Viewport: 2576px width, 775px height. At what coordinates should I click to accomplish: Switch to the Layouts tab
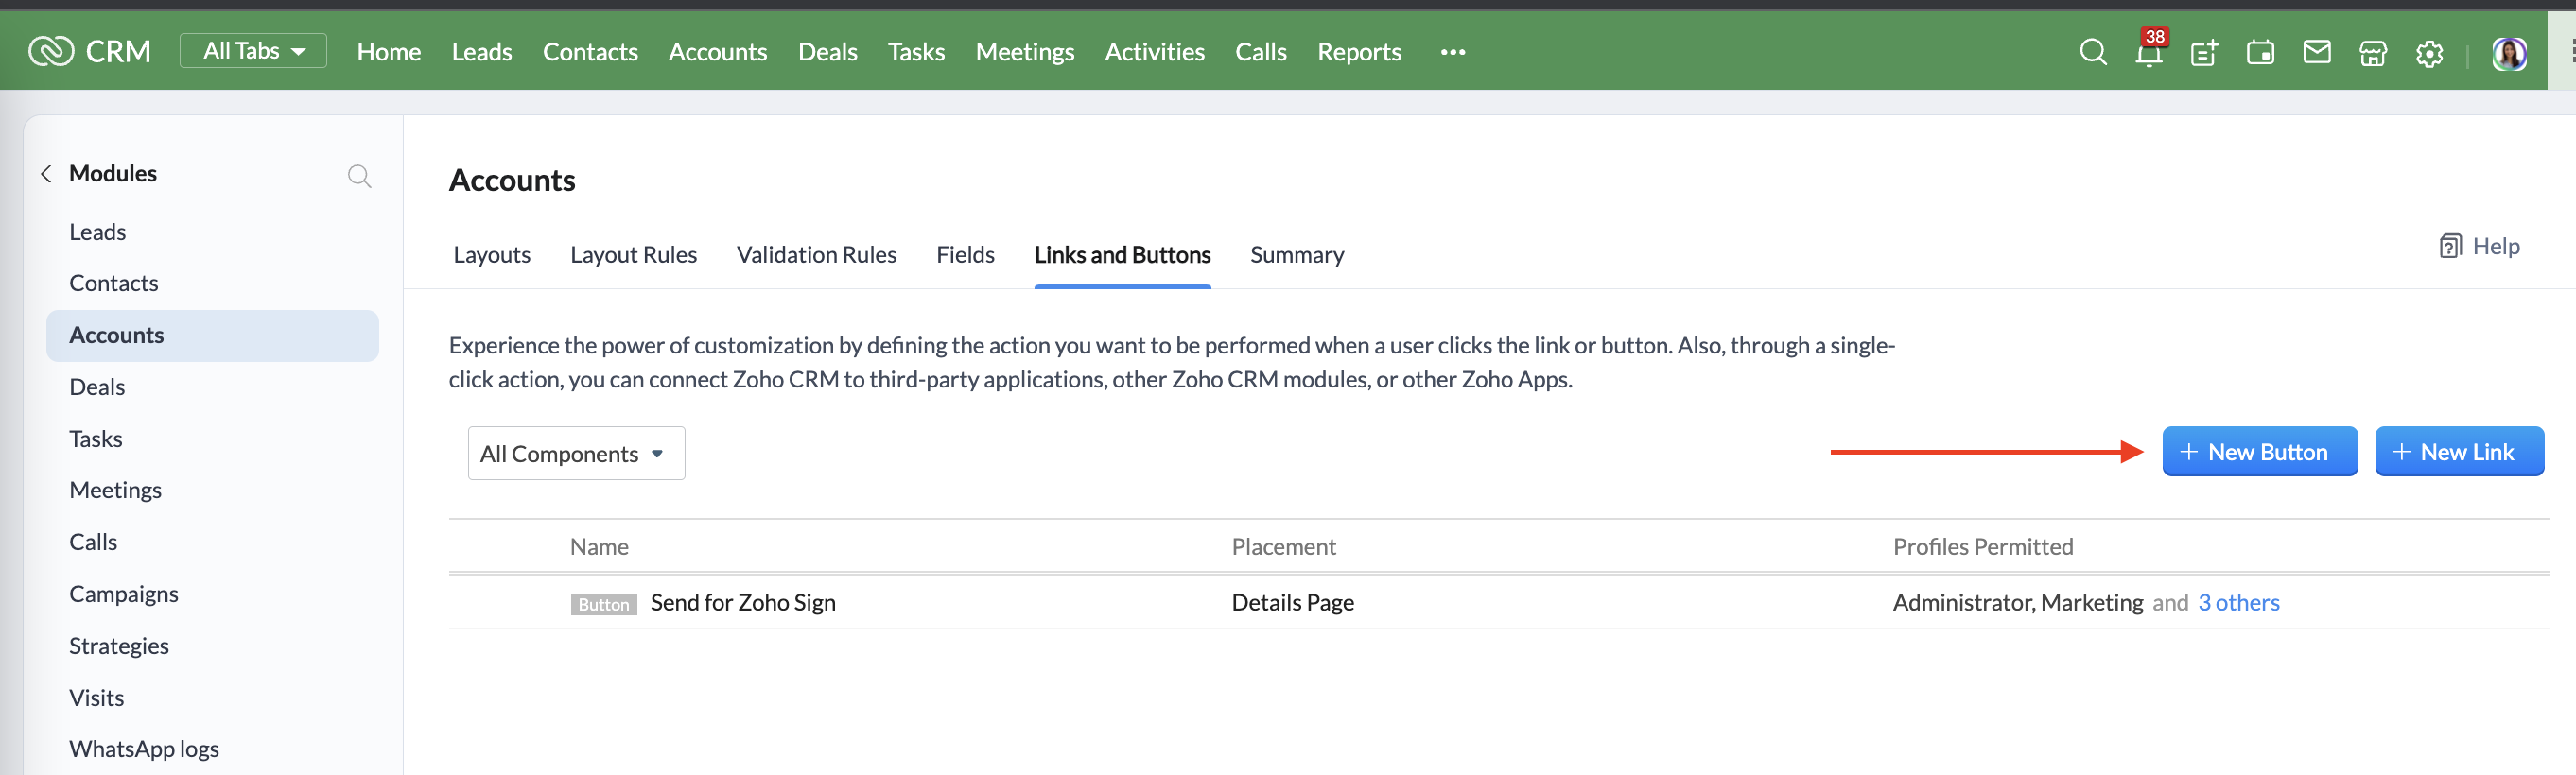click(x=491, y=255)
